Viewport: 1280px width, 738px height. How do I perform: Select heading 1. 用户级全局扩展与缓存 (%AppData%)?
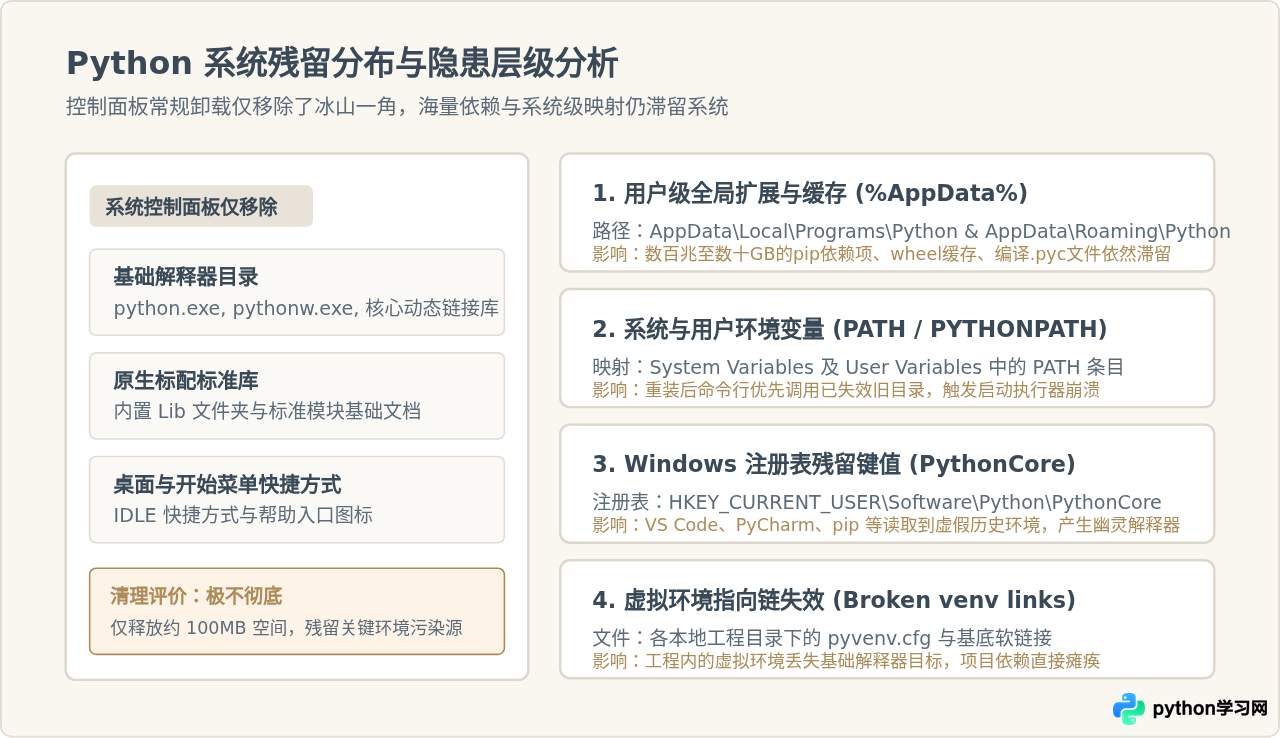pyautogui.click(x=810, y=193)
